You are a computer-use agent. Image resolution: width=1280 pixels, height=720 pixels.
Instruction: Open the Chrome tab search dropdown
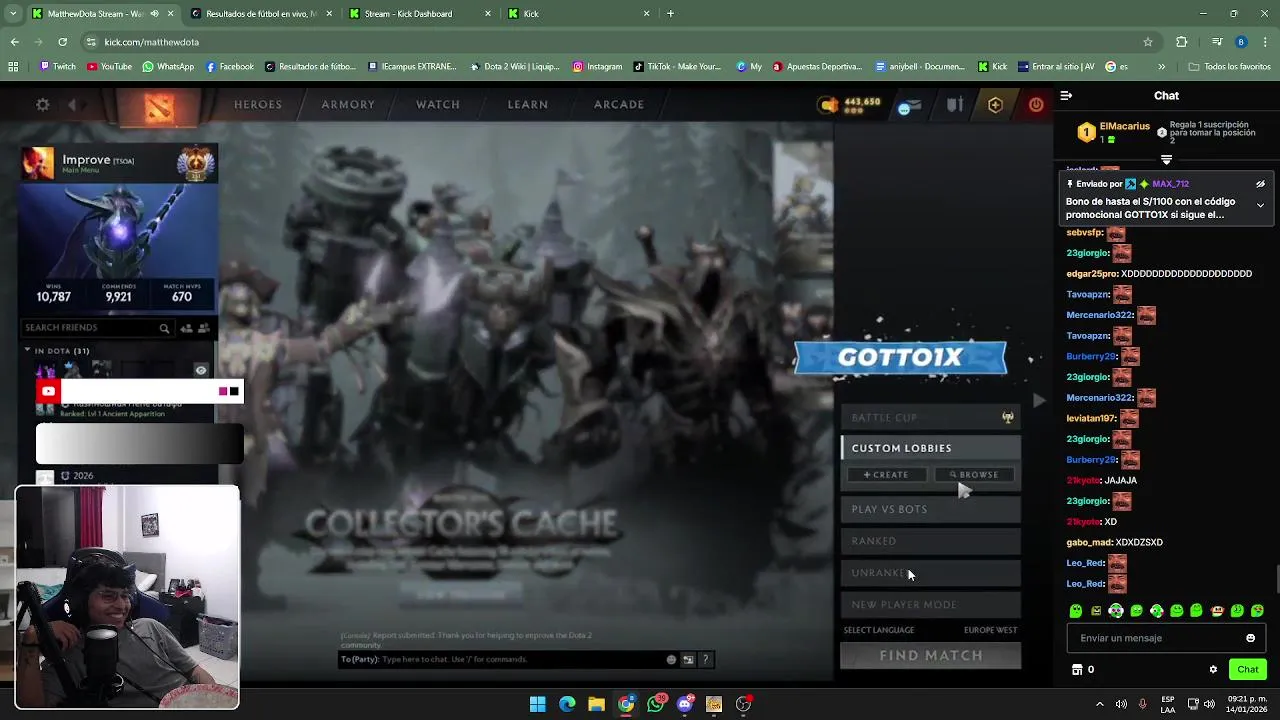[x=12, y=14]
